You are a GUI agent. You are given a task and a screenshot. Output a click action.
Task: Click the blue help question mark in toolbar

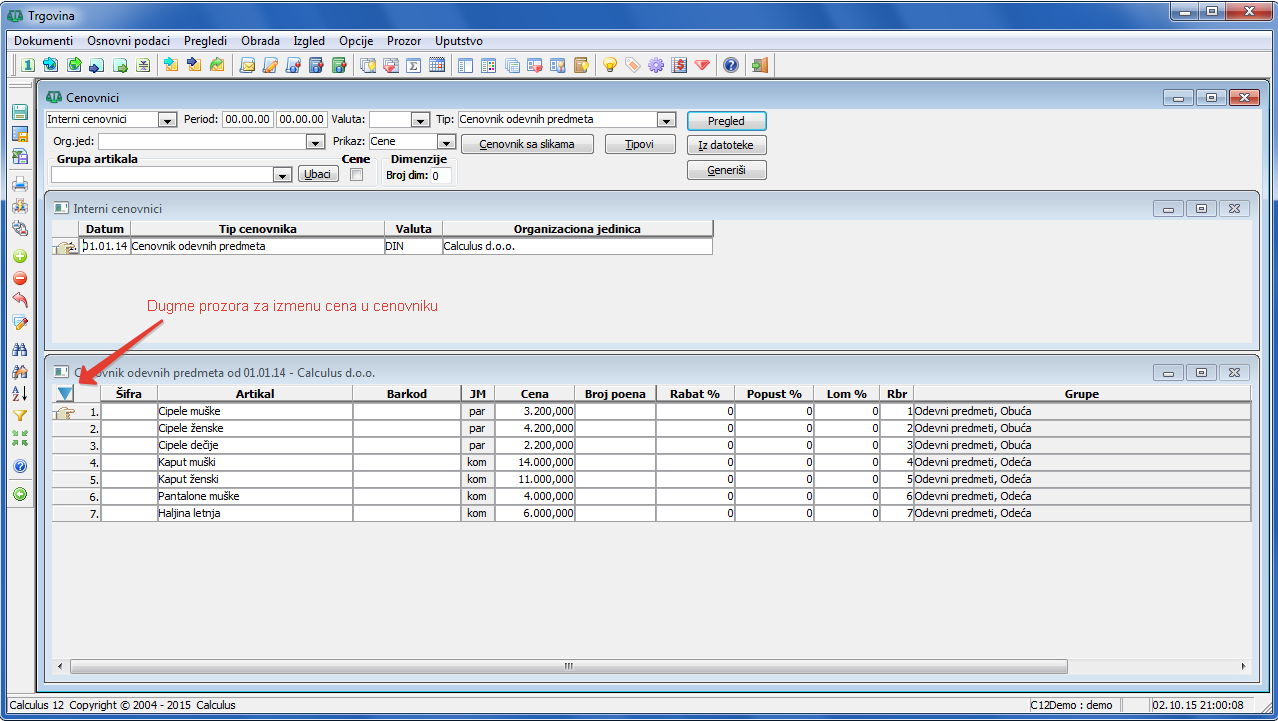(731, 66)
